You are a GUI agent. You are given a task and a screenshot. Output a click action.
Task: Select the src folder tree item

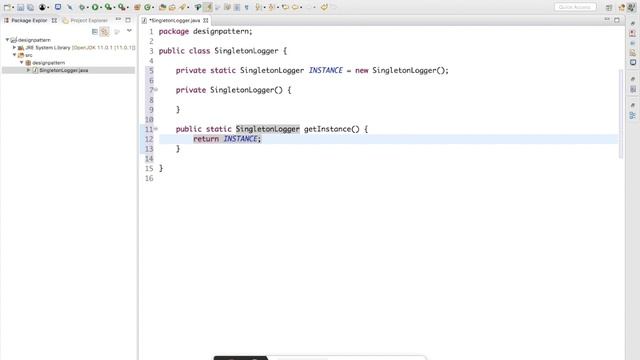(25, 55)
